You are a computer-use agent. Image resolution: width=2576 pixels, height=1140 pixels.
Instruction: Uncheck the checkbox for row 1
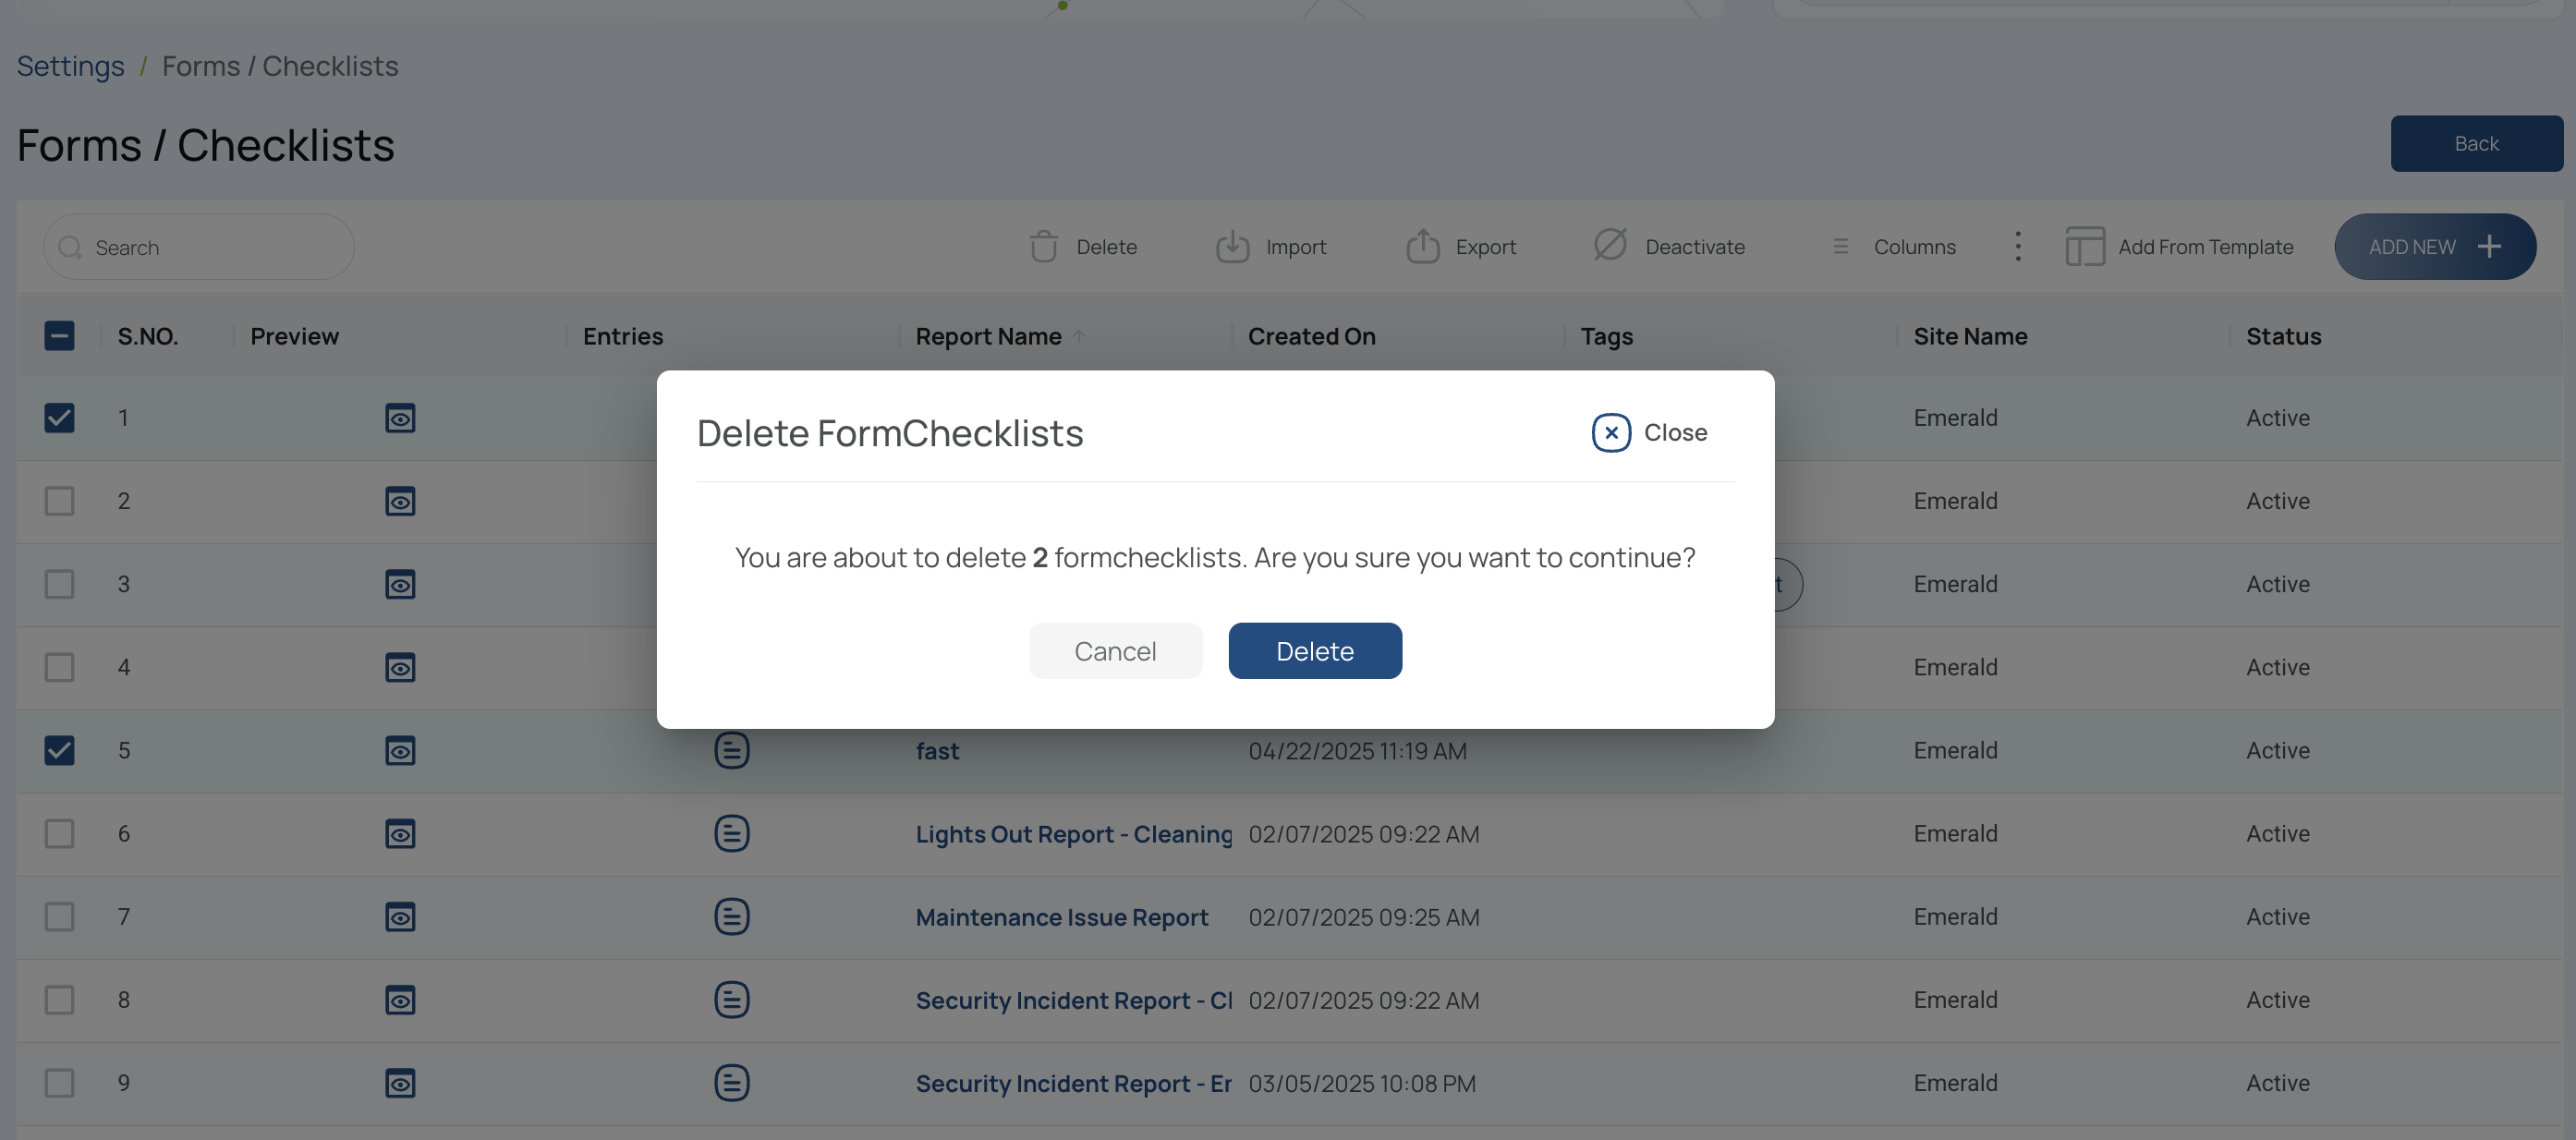(59, 417)
